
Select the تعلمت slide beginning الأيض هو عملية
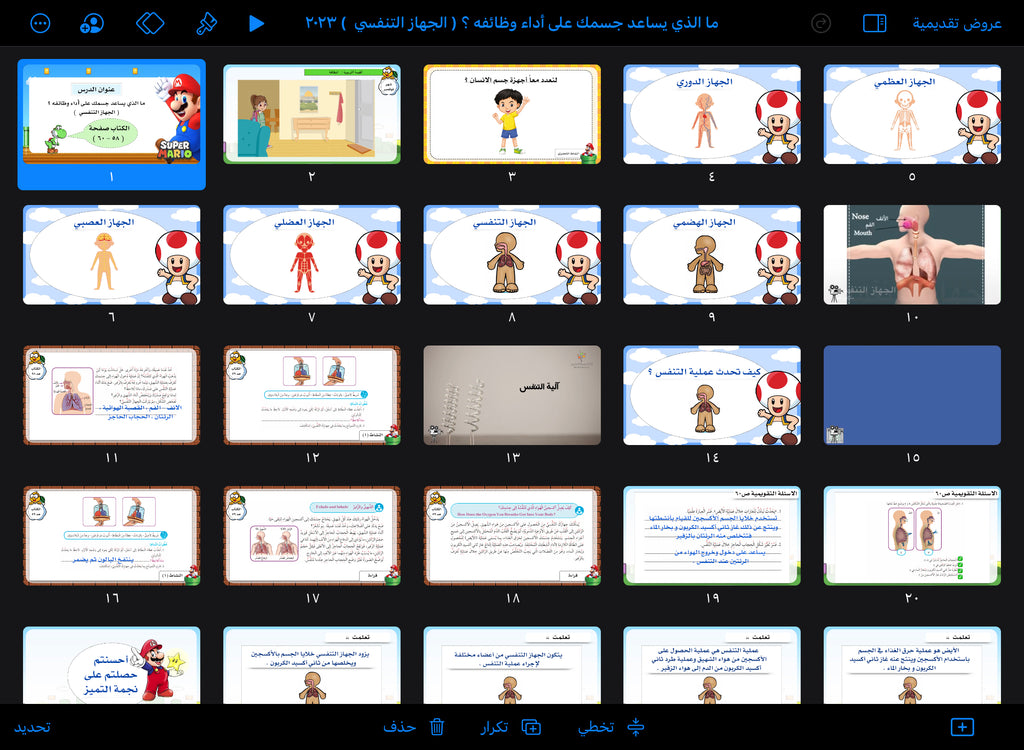(912, 665)
